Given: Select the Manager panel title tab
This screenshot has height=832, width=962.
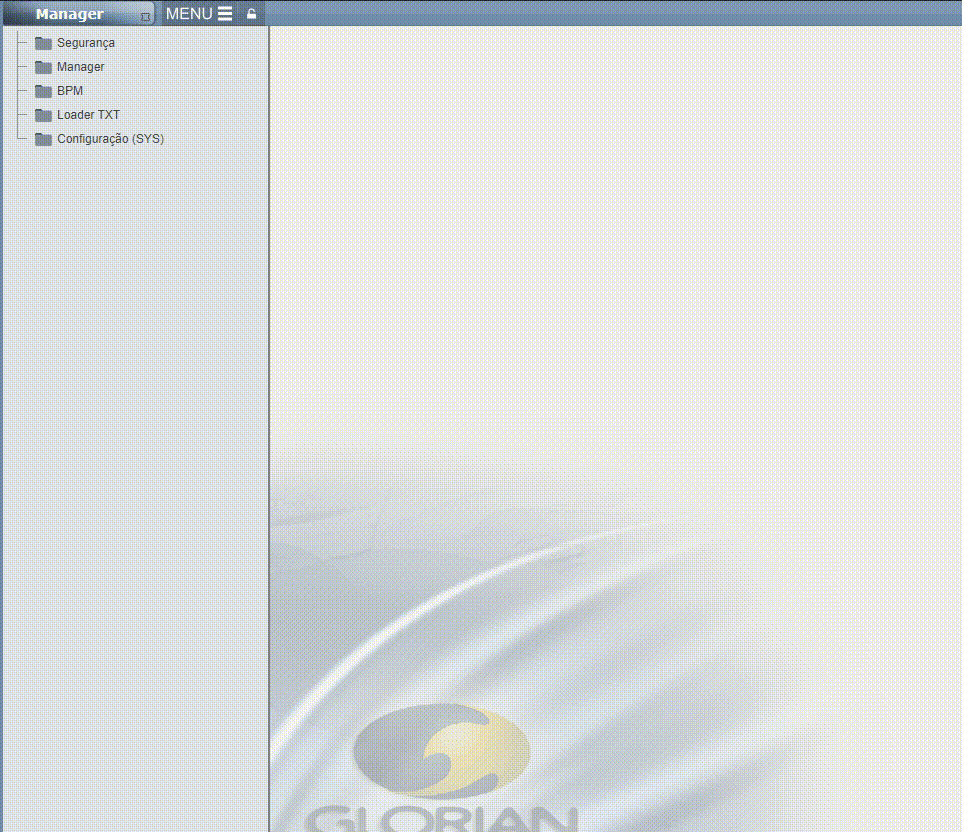Looking at the screenshot, I should (x=70, y=14).
